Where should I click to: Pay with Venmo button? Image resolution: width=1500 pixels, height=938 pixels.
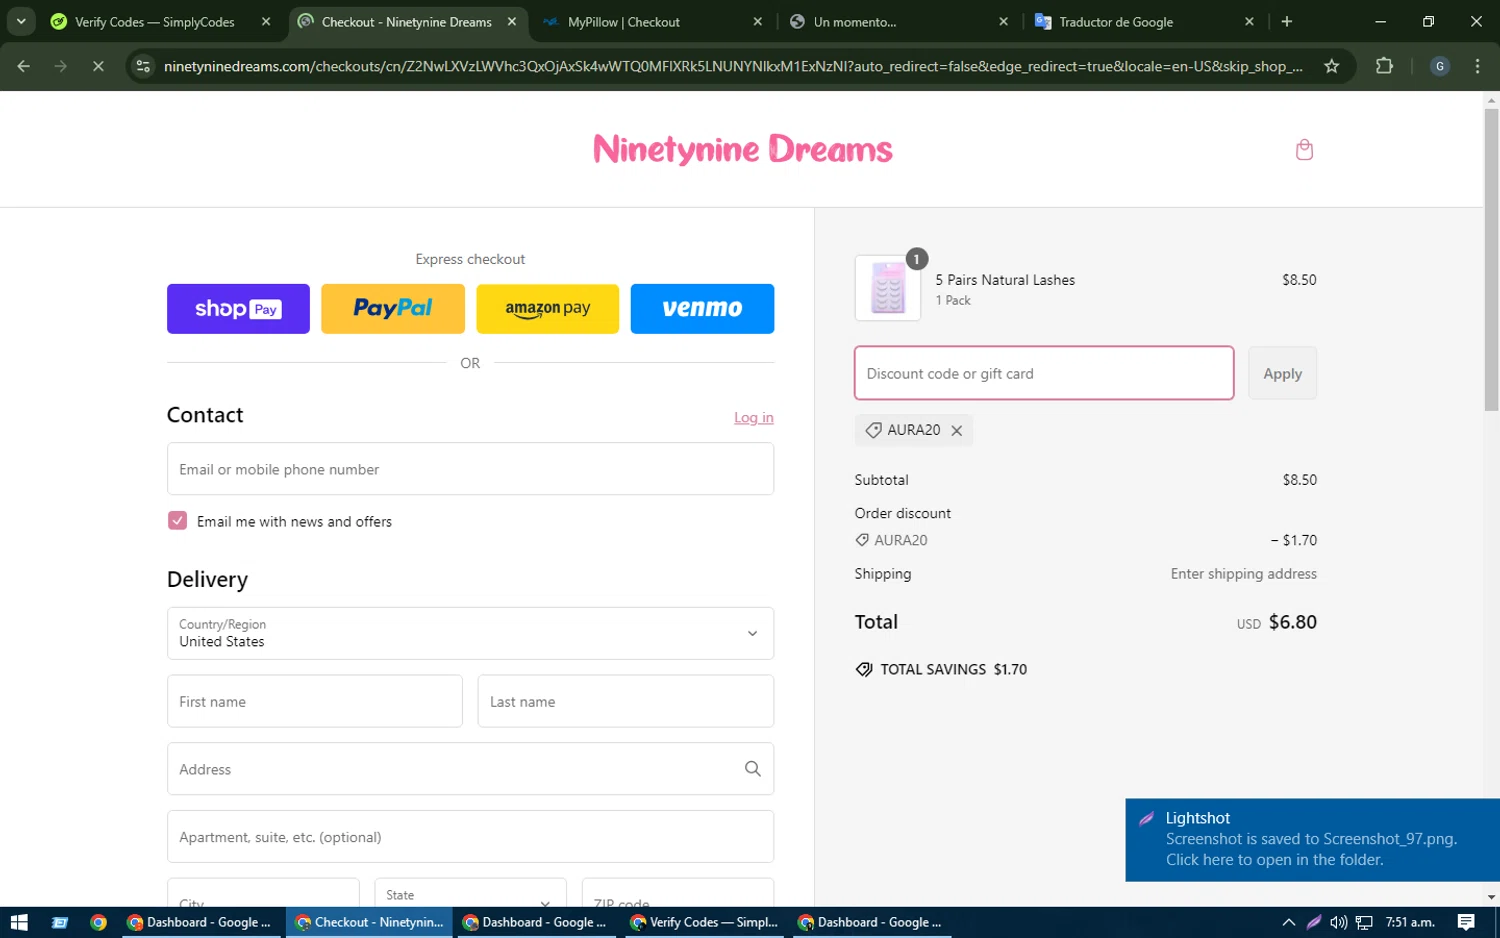(702, 308)
